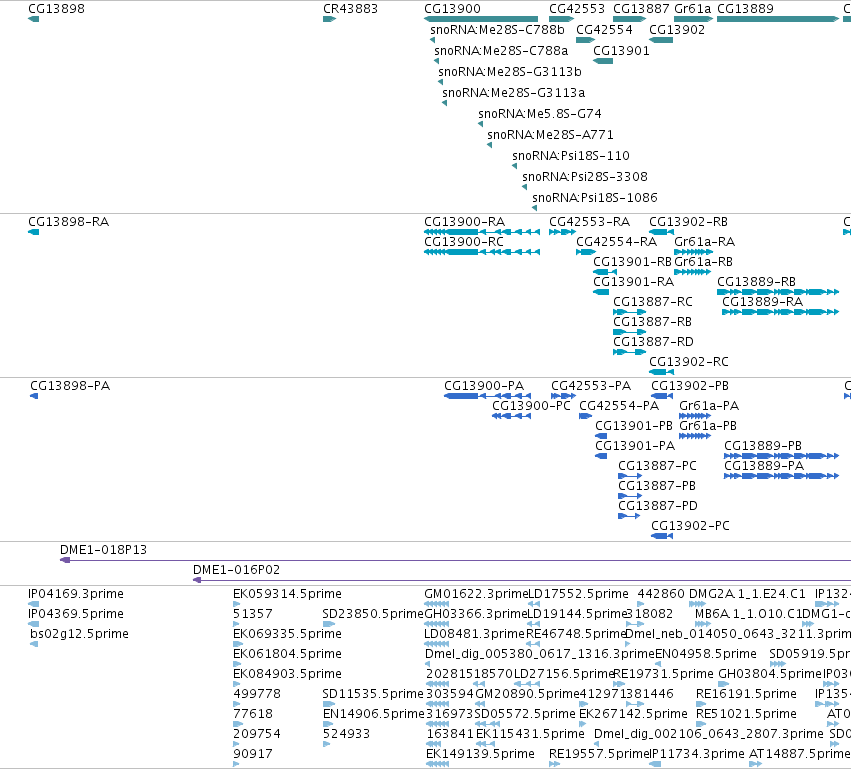Click the CG13898-PA protein label
The image size is (851, 769).
70,386
